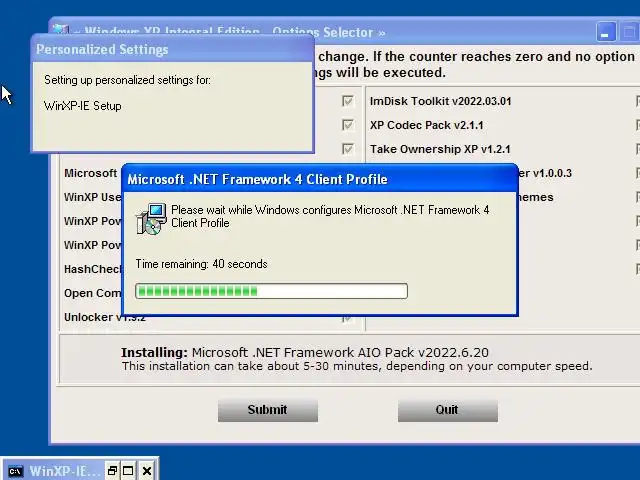640x480 pixels.
Task: Toggle checkbox beside Take Ownership XP v1.2.1
Action: click(347, 149)
